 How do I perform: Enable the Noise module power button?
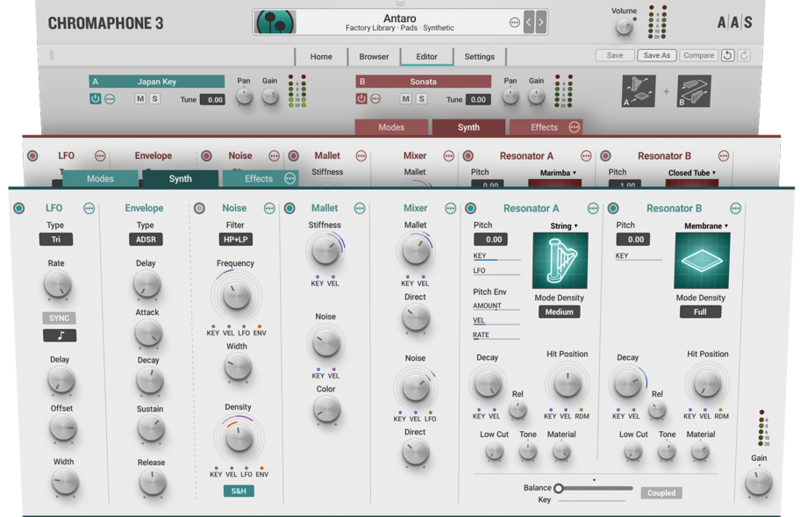199,208
